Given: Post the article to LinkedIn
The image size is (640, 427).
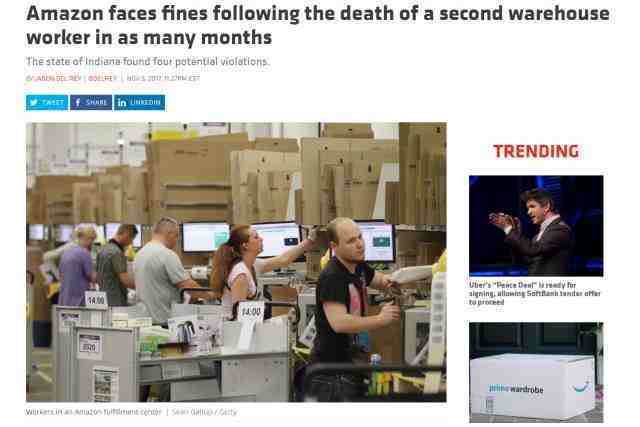Looking at the screenshot, I should 139,102.
